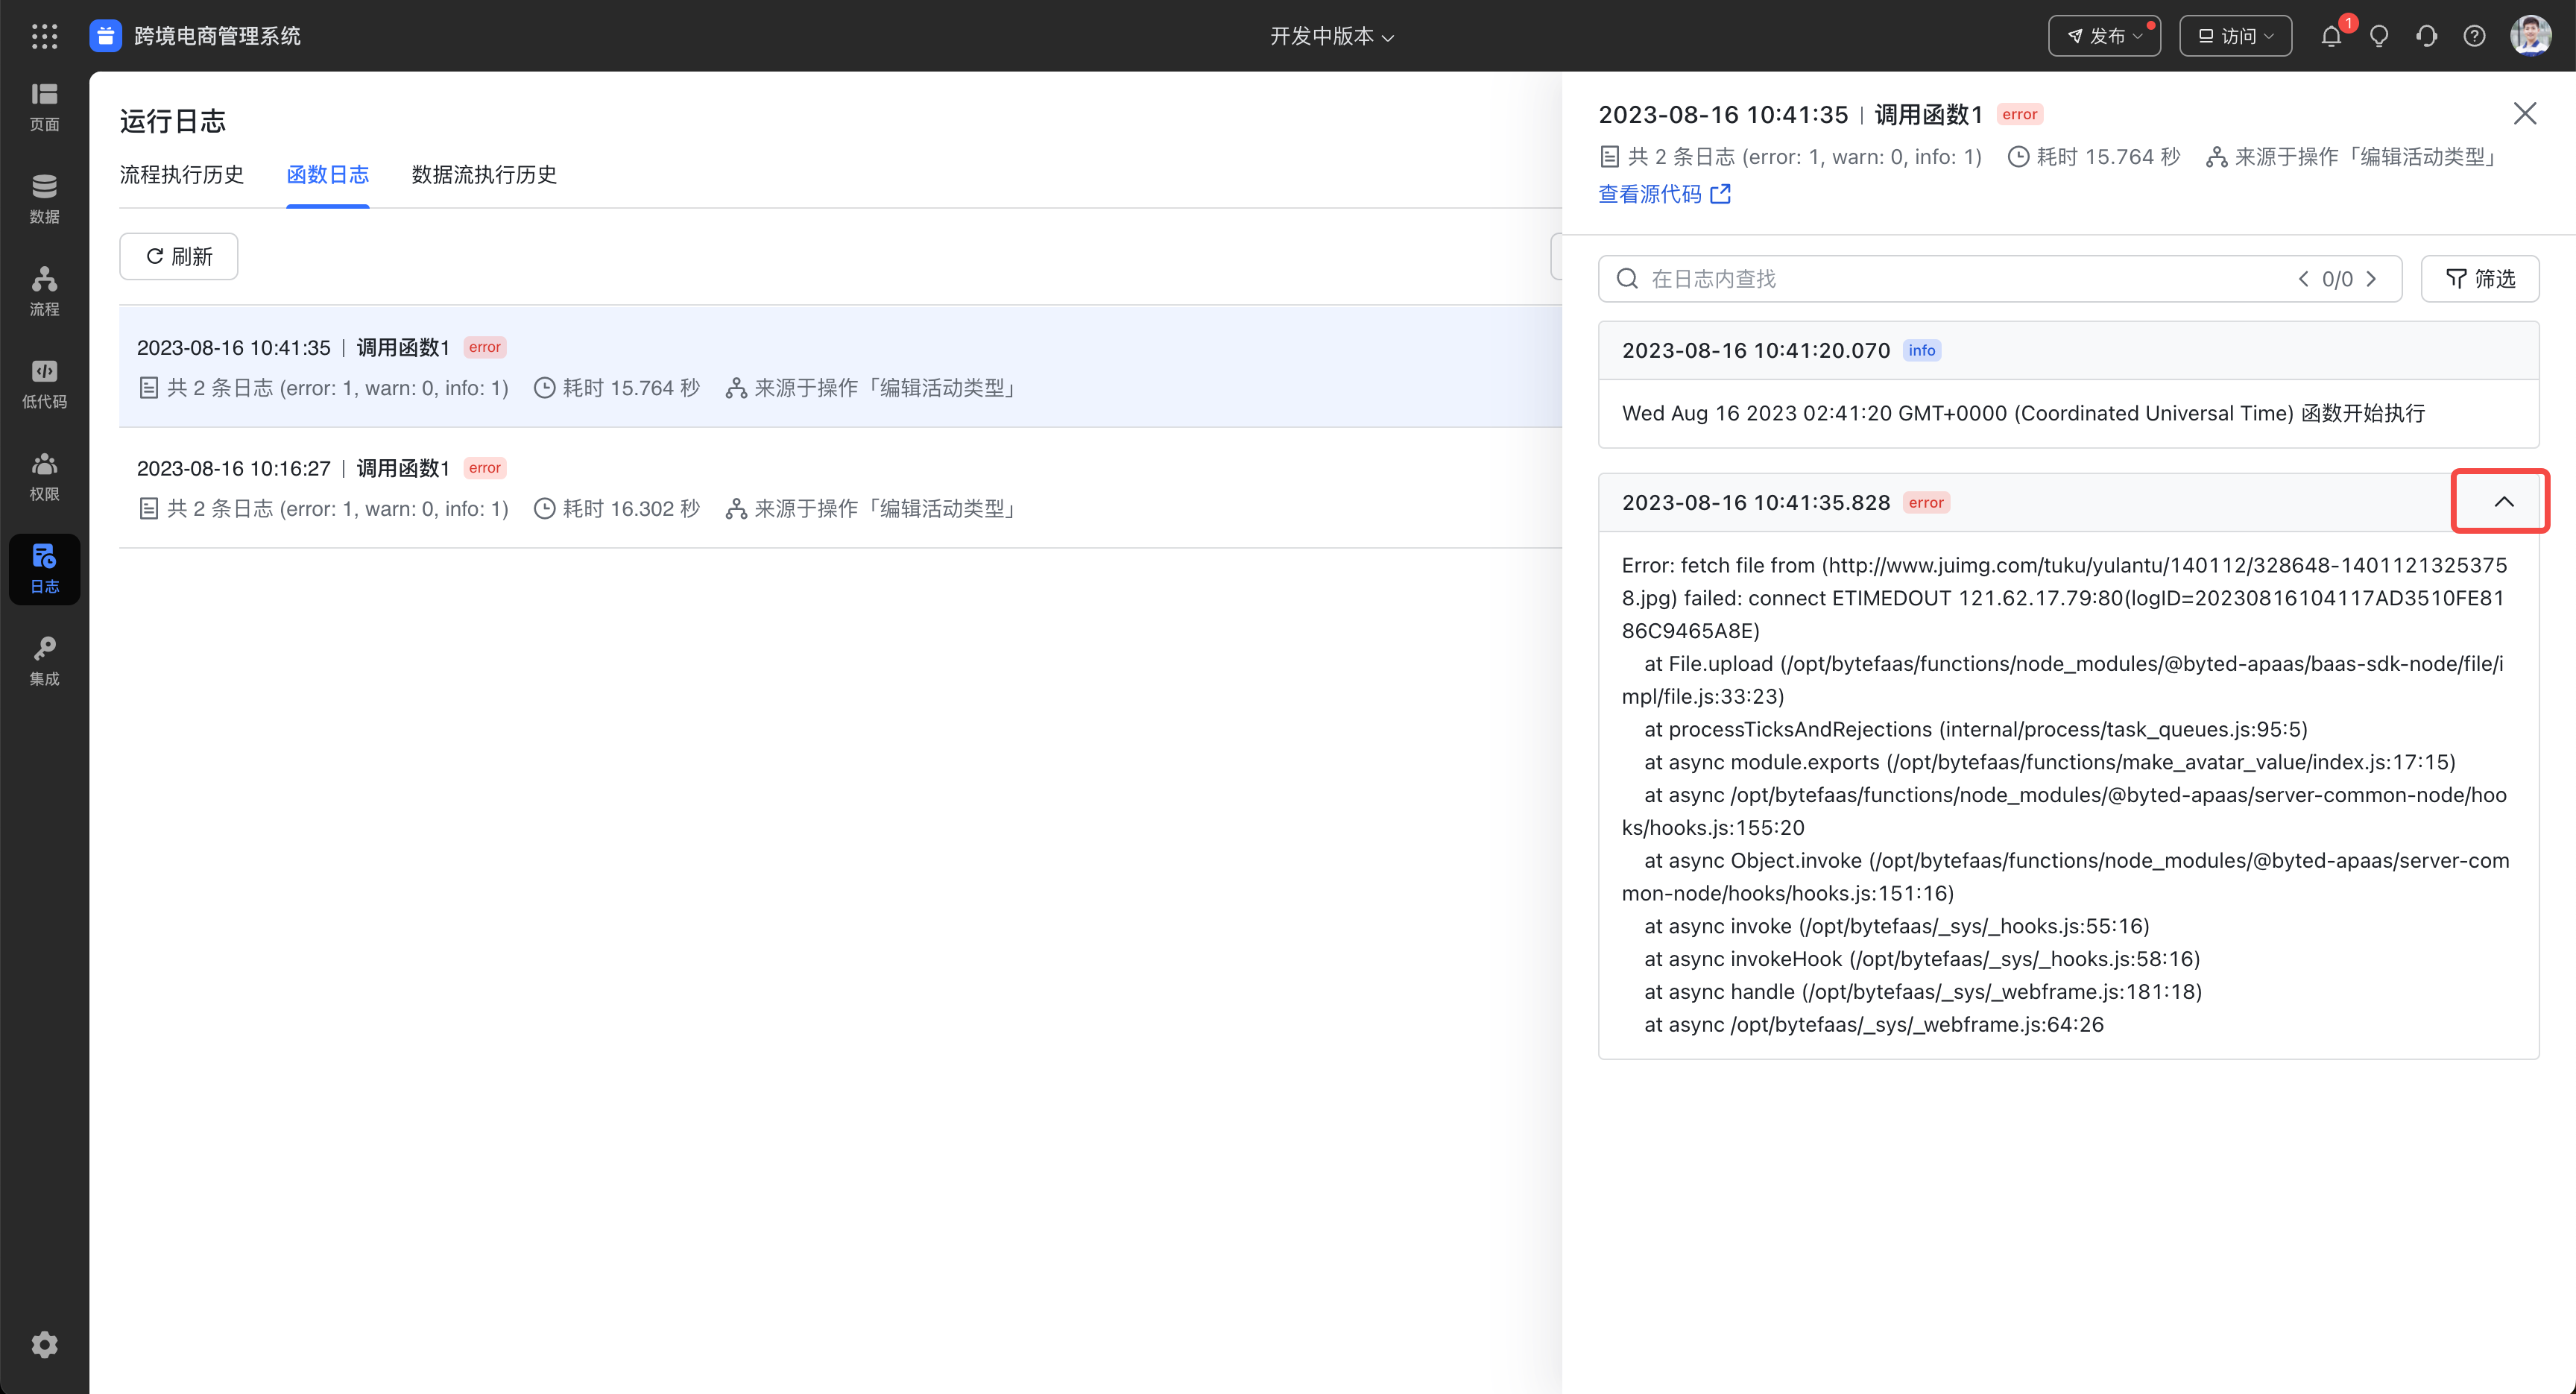Click the 函数开始执行 log message
This screenshot has height=1394, width=2576.
pyautogui.click(x=2023, y=414)
